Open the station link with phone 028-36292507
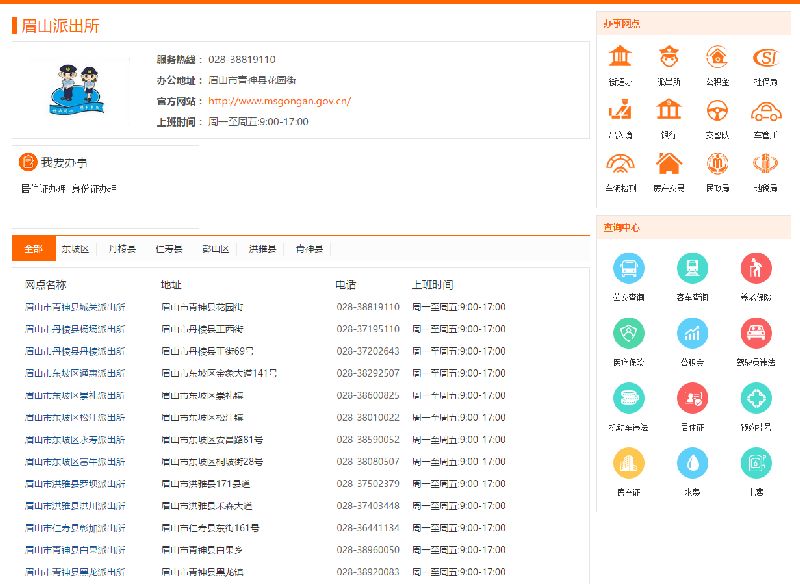This screenshot has height=584, width=800. pyautogui.click(x=75, y=373)
